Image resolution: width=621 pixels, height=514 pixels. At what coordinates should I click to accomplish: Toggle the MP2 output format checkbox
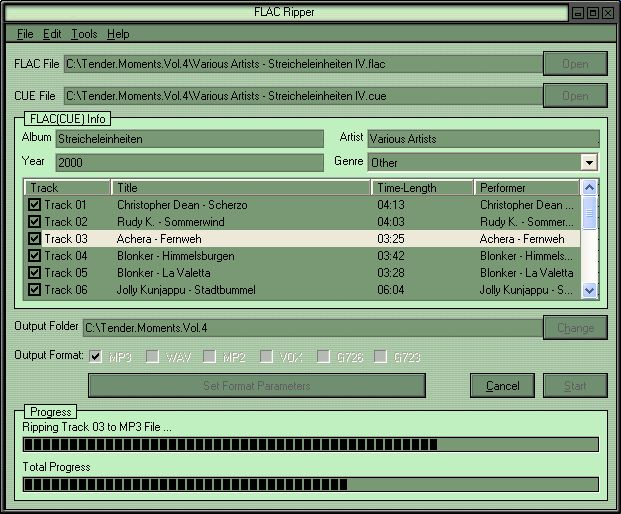209,357
